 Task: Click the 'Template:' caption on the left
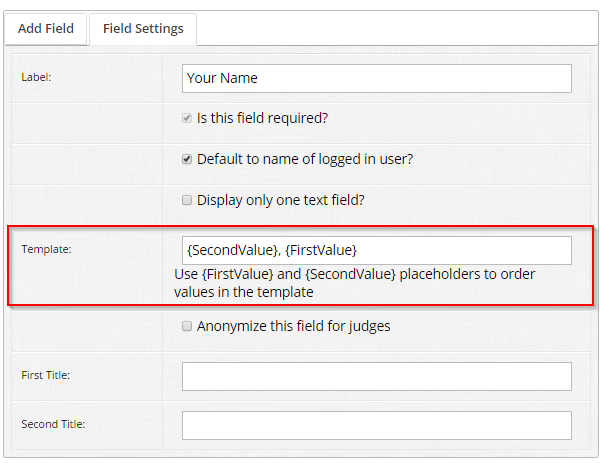[x=46, y=249]
